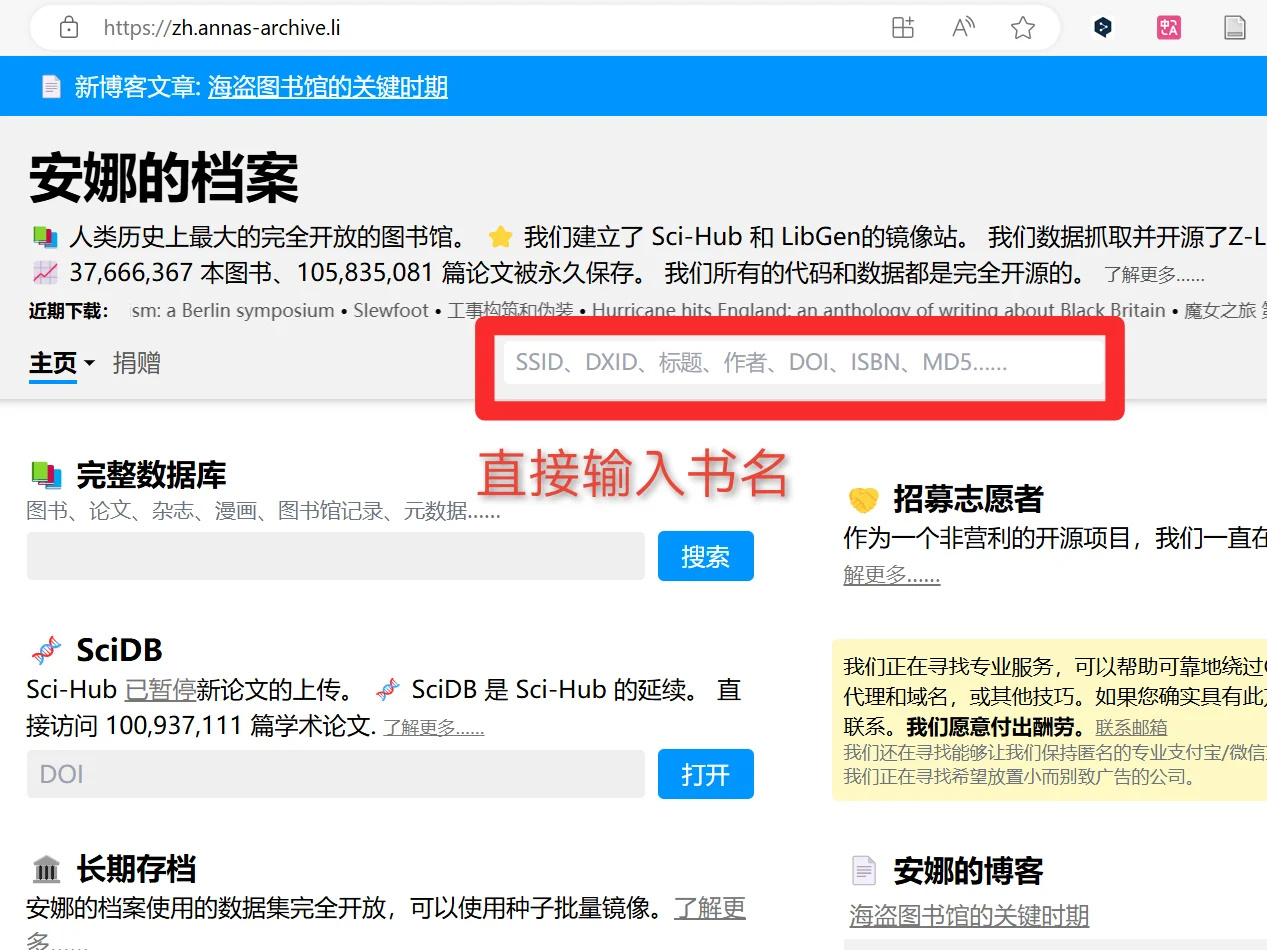Click the 了解更多 link after open source text

point(1154,275)
